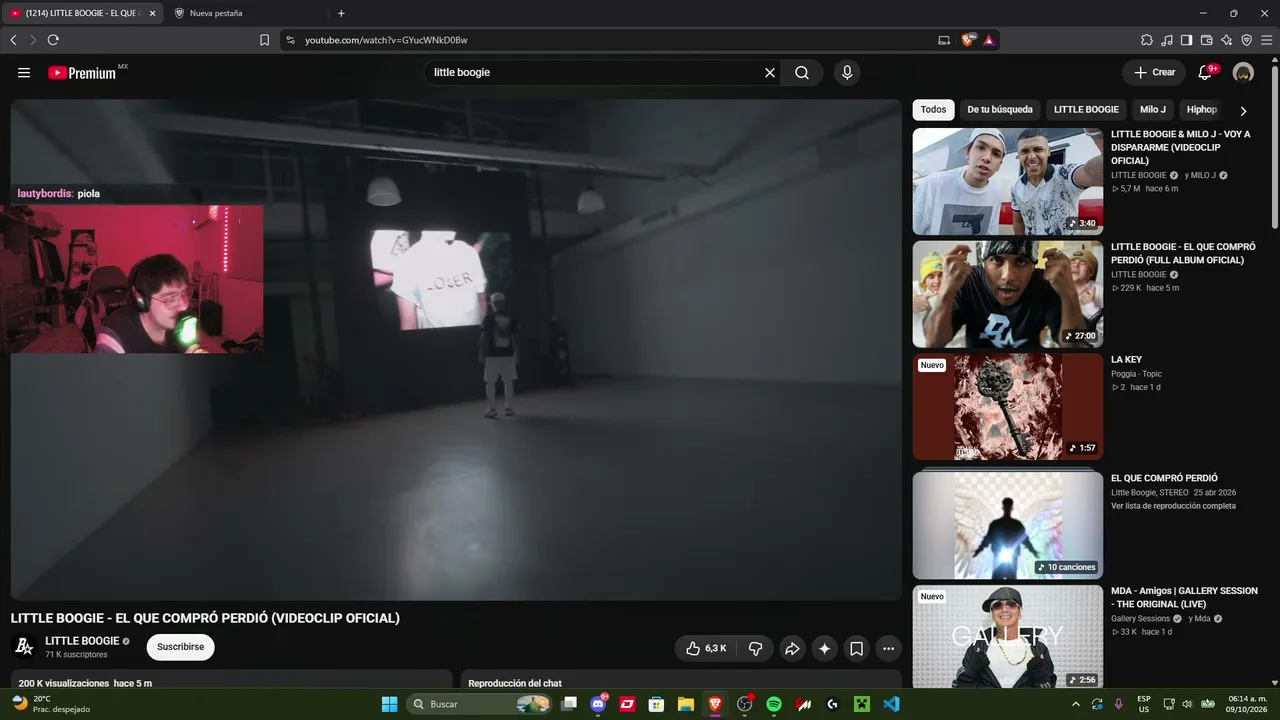
Task: Select the Todos filter chip
Action: click(933, 110)
